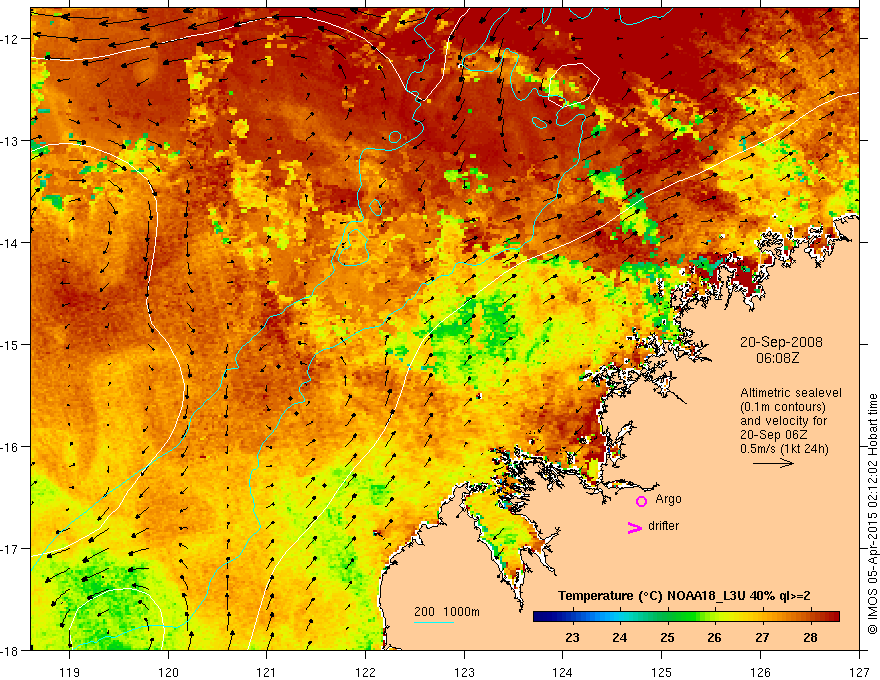Click longitude axis label 126
880x680 pixels.
click(x=760, y=672)
